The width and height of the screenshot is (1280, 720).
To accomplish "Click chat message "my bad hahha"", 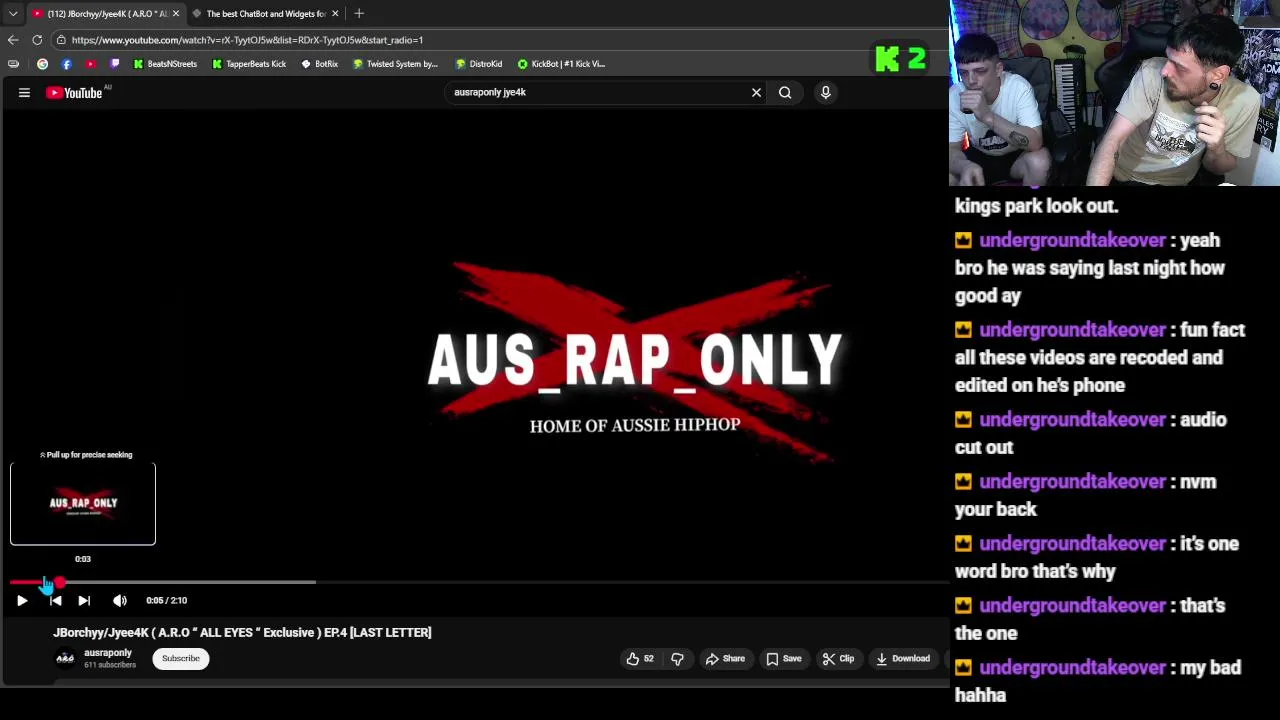I will (x=1098, y=681).
